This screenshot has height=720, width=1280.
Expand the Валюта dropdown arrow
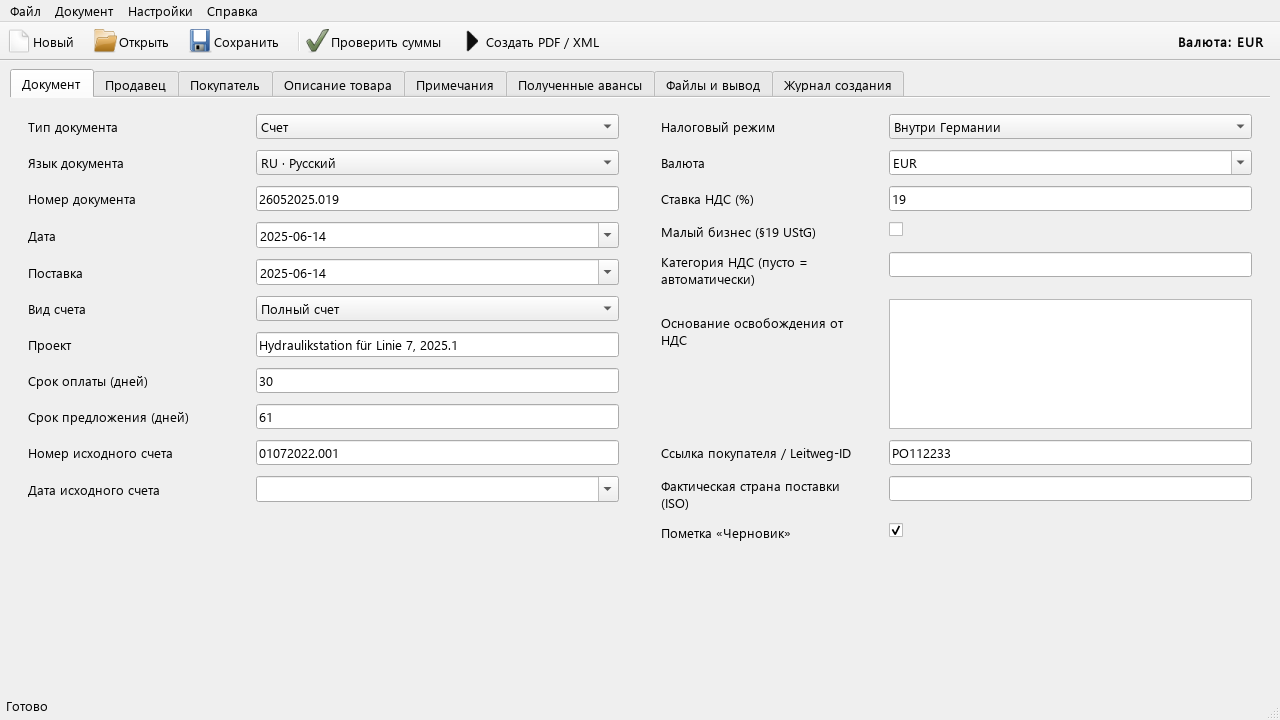tap(1241, 163)
